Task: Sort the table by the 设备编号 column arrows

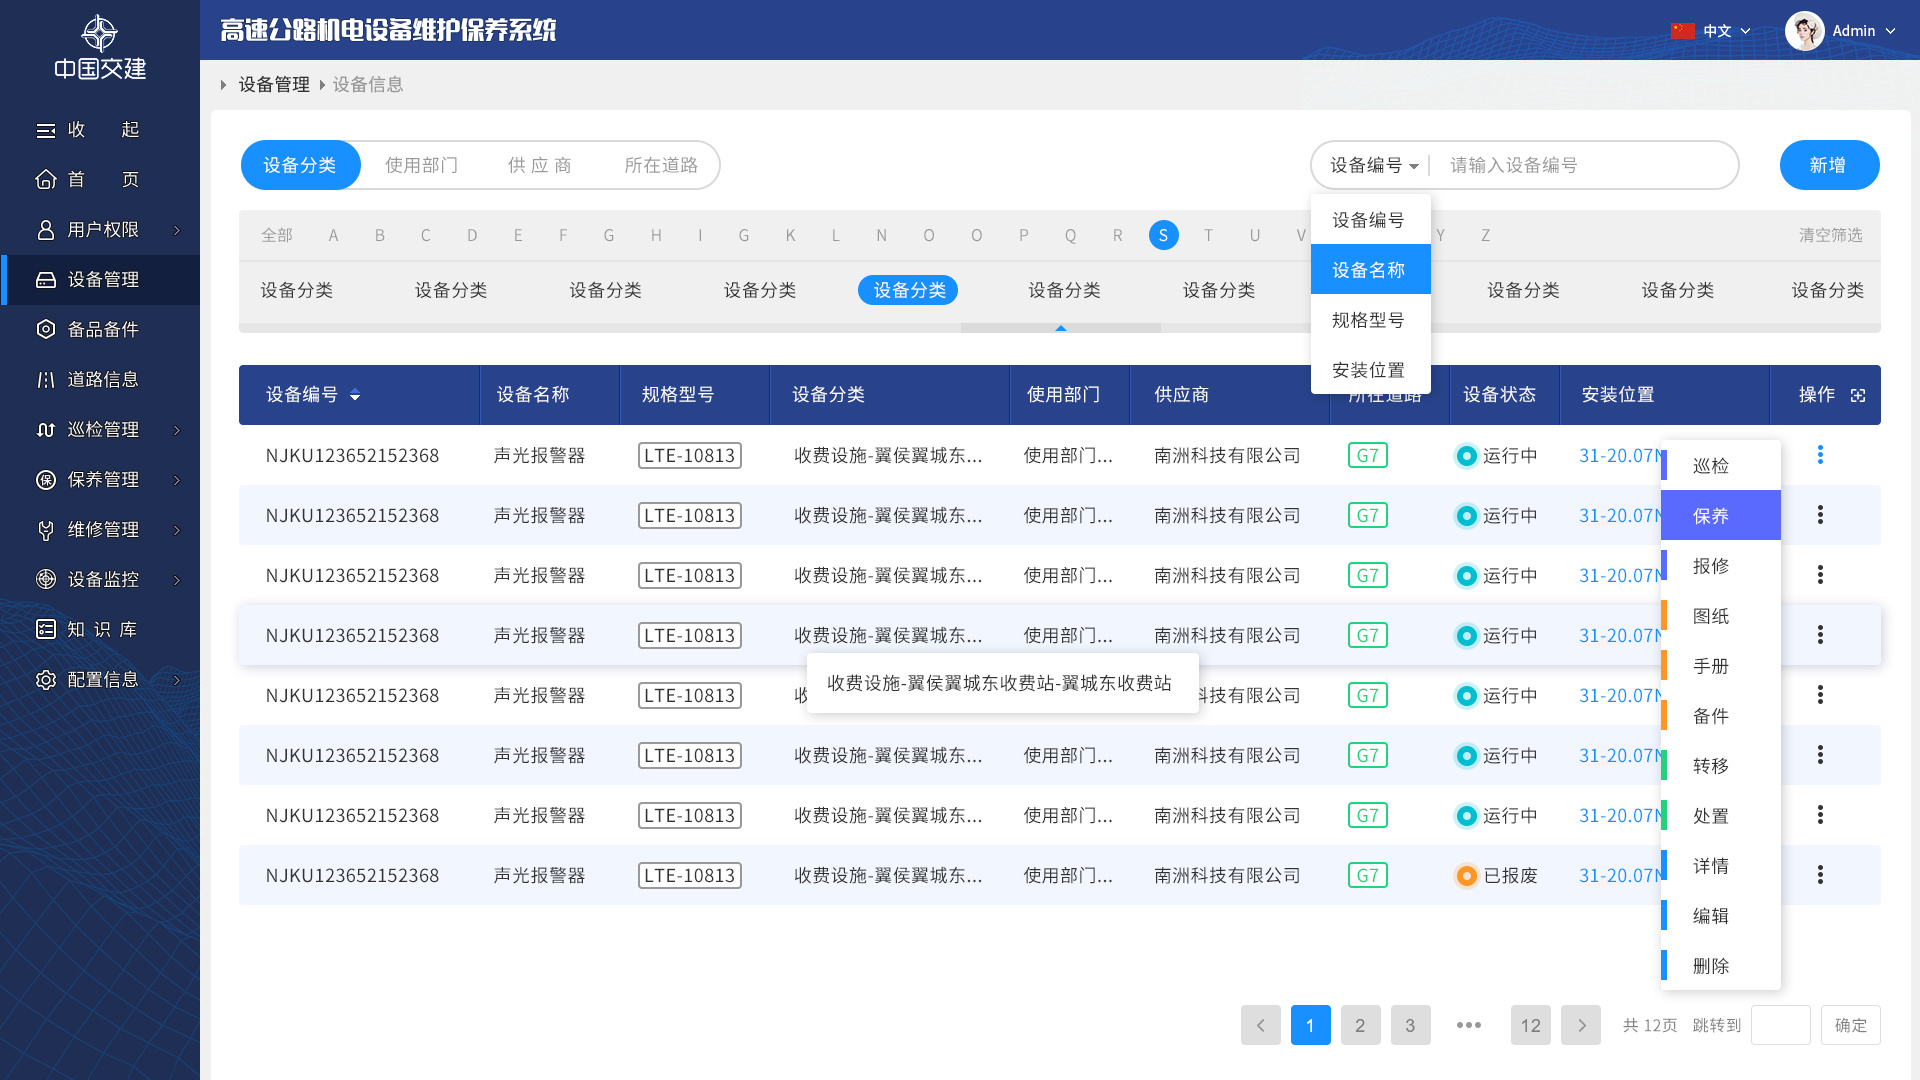Action: (x=355, y=395)
